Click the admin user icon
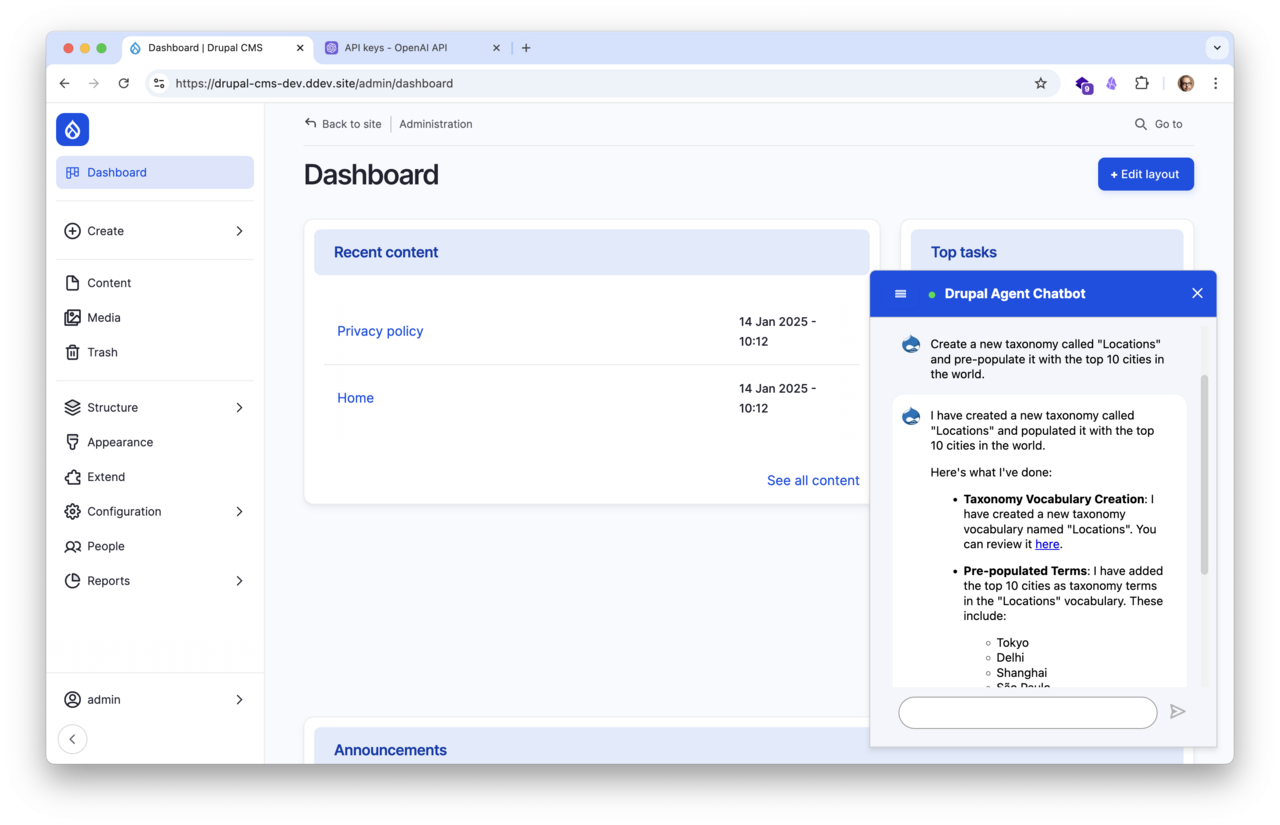Viewport: 1280px width, 825px height. pos(72,700)
